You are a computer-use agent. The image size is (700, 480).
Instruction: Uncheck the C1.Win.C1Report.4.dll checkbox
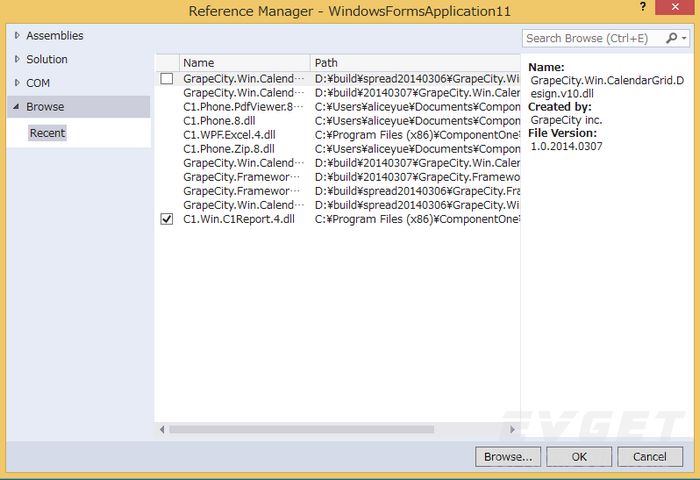(167, 219)
